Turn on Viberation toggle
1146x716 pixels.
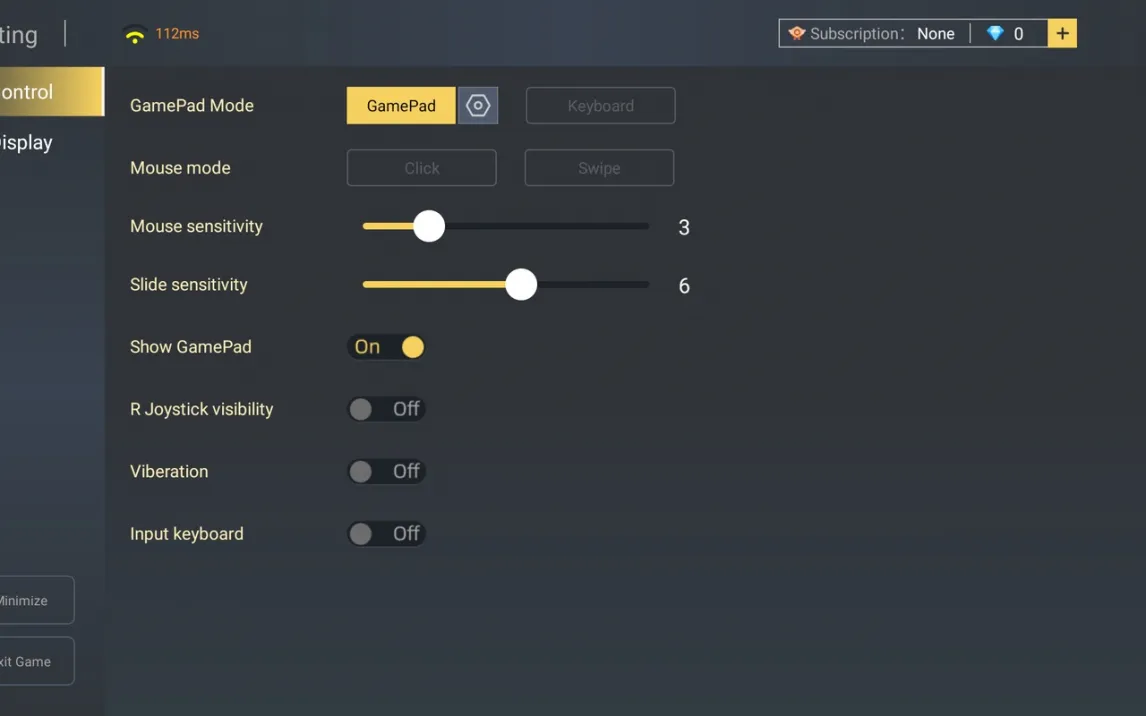(387, 471)
